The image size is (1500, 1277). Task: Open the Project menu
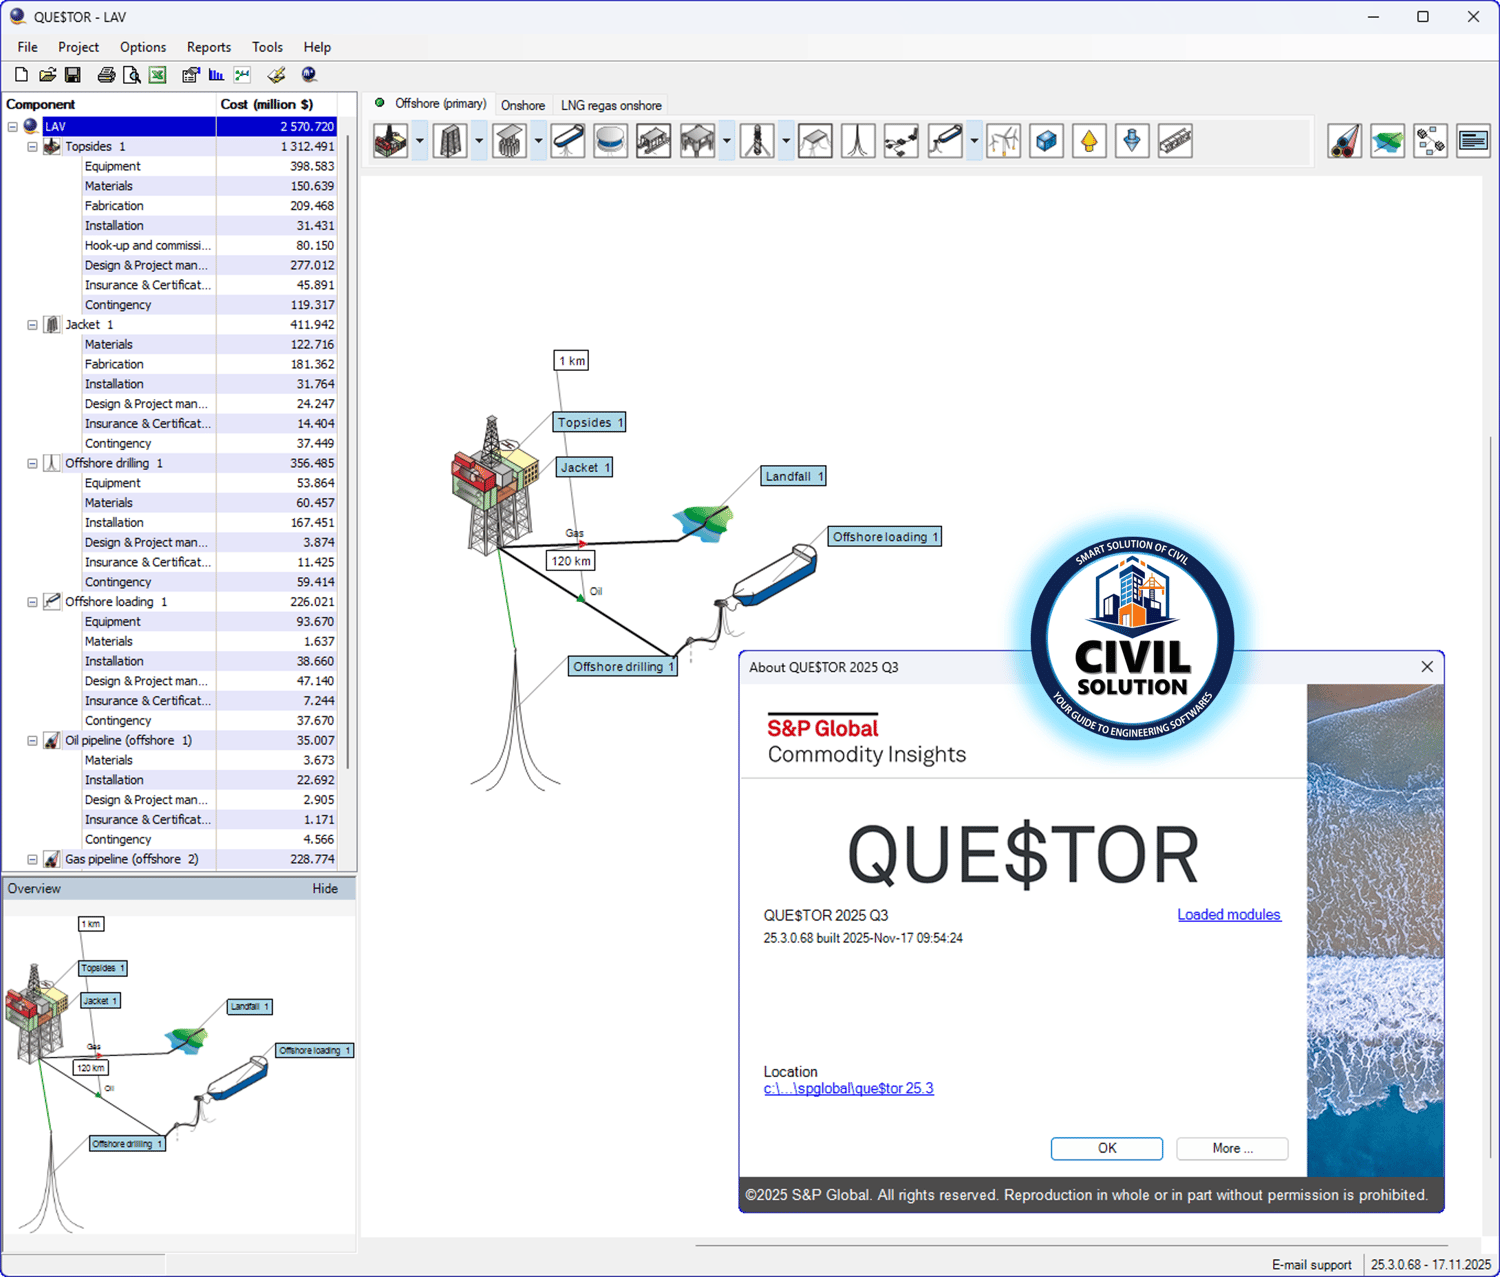(78, 47)
